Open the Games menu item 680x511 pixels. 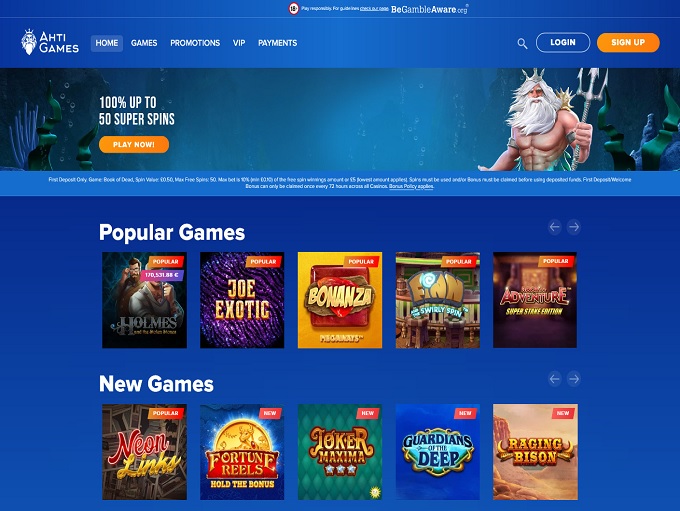[144, 43]
